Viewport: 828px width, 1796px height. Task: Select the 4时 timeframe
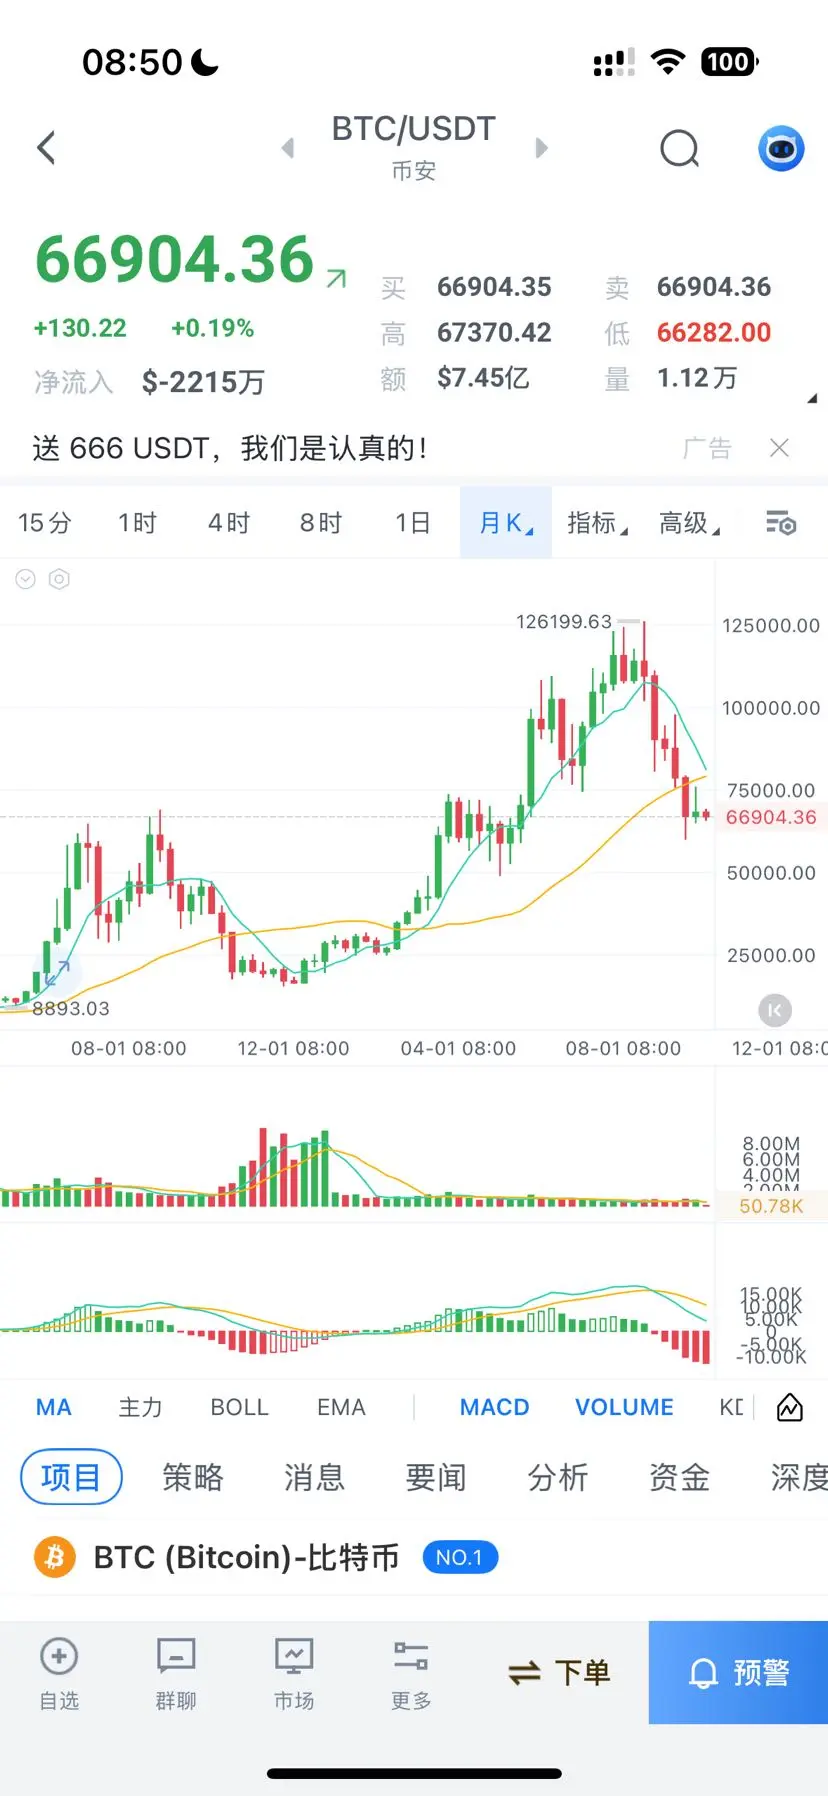coord(229,523)
